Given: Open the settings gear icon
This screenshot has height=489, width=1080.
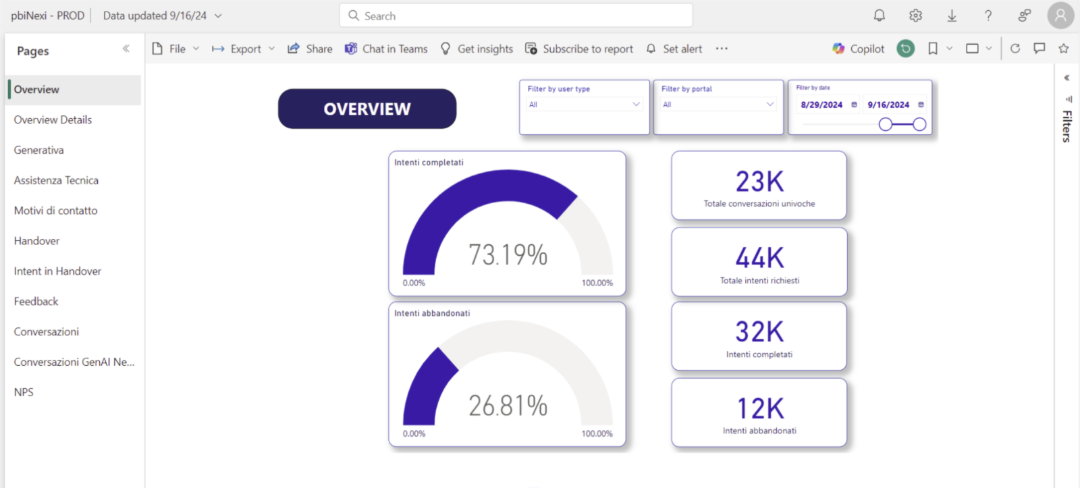Looking at the screenshot, I should point(915,16).
